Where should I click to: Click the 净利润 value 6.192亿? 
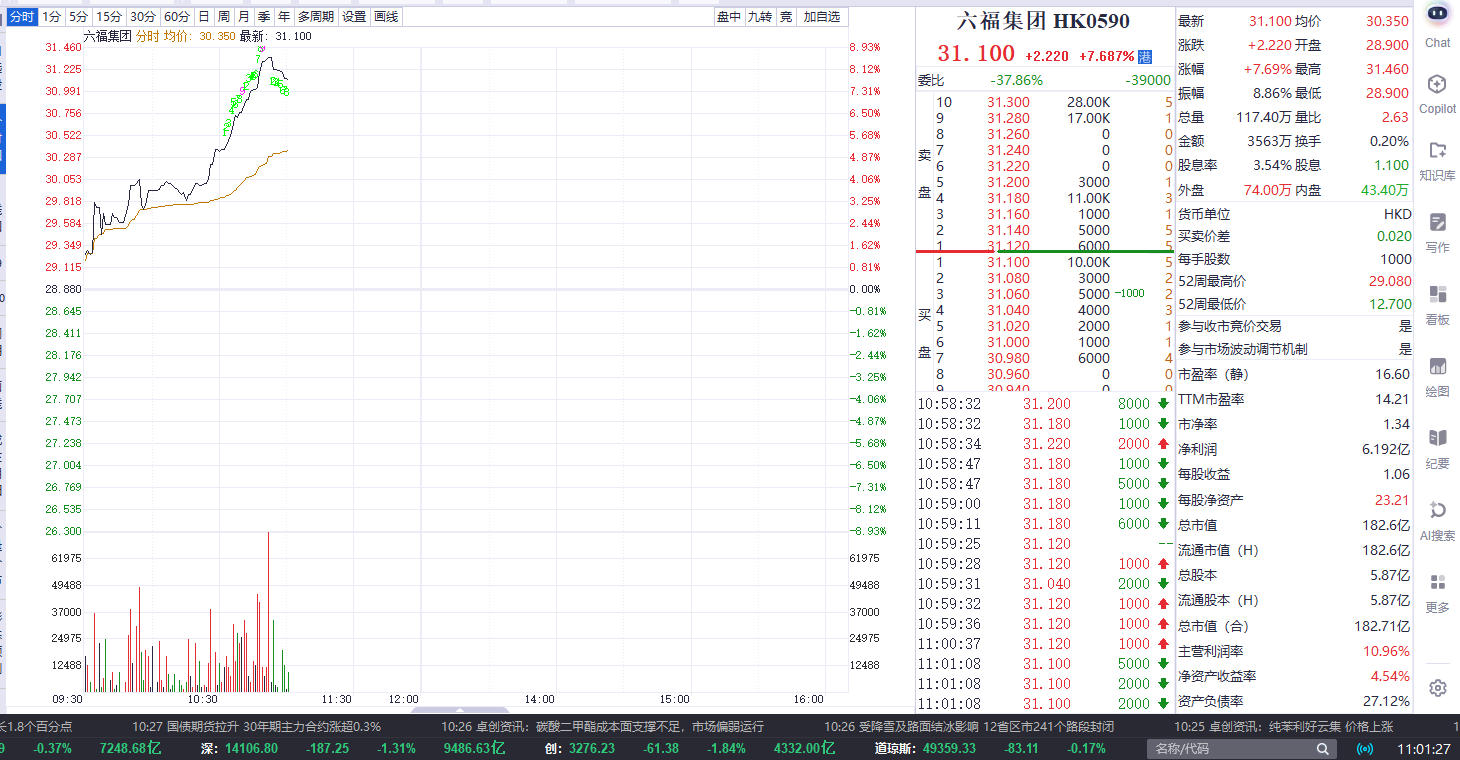click(1386, 450)
